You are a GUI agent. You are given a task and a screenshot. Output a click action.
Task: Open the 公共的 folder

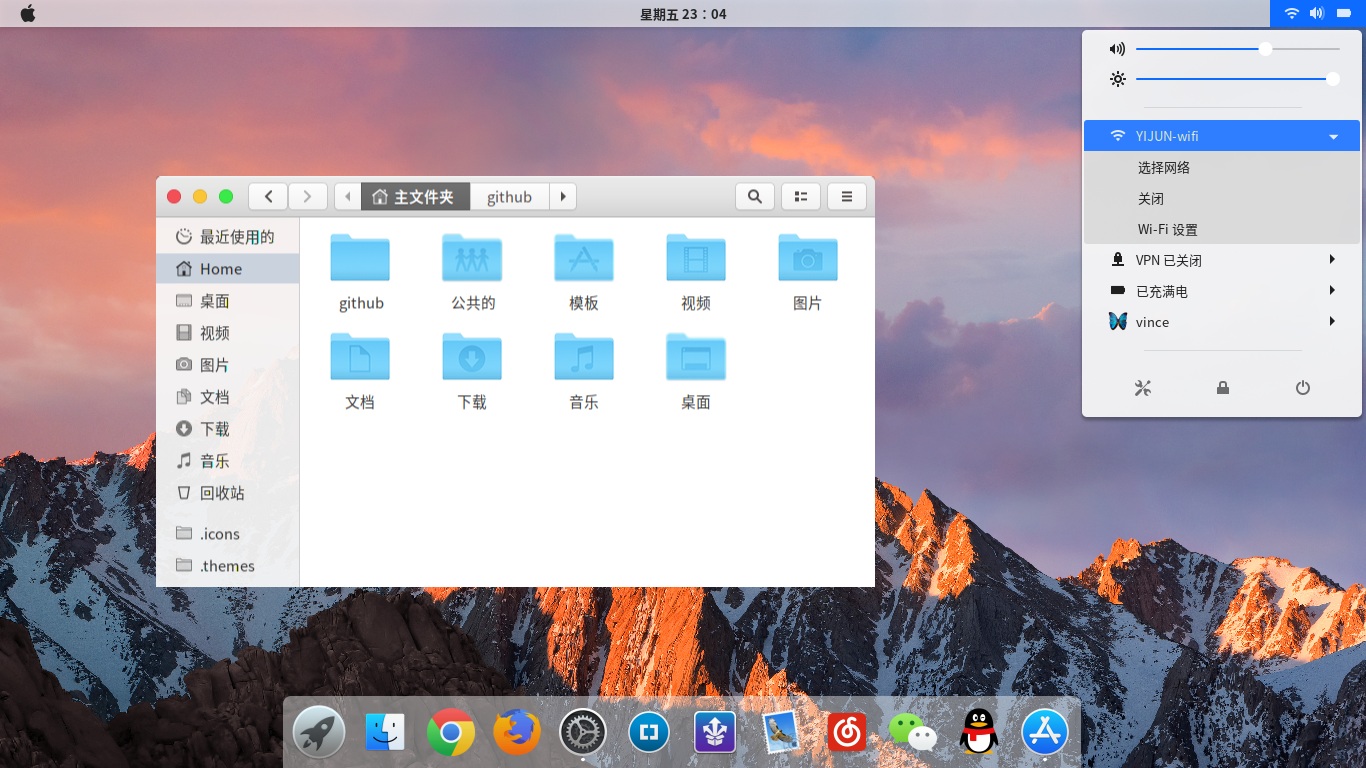472,259
